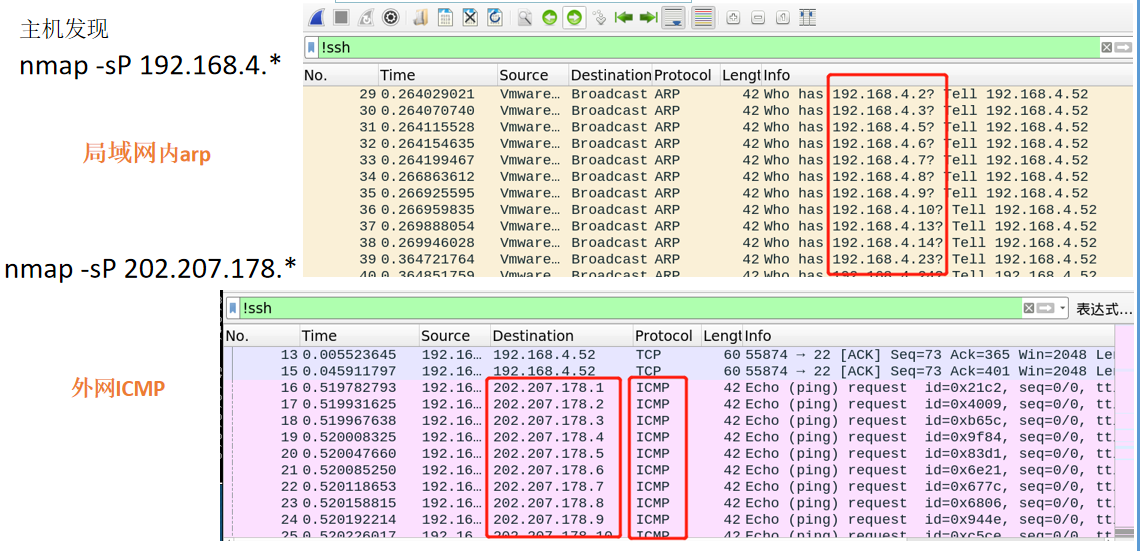Zoom in the packet text
This screenshot has height=551, width=1140.
click(x=733, y=17)
